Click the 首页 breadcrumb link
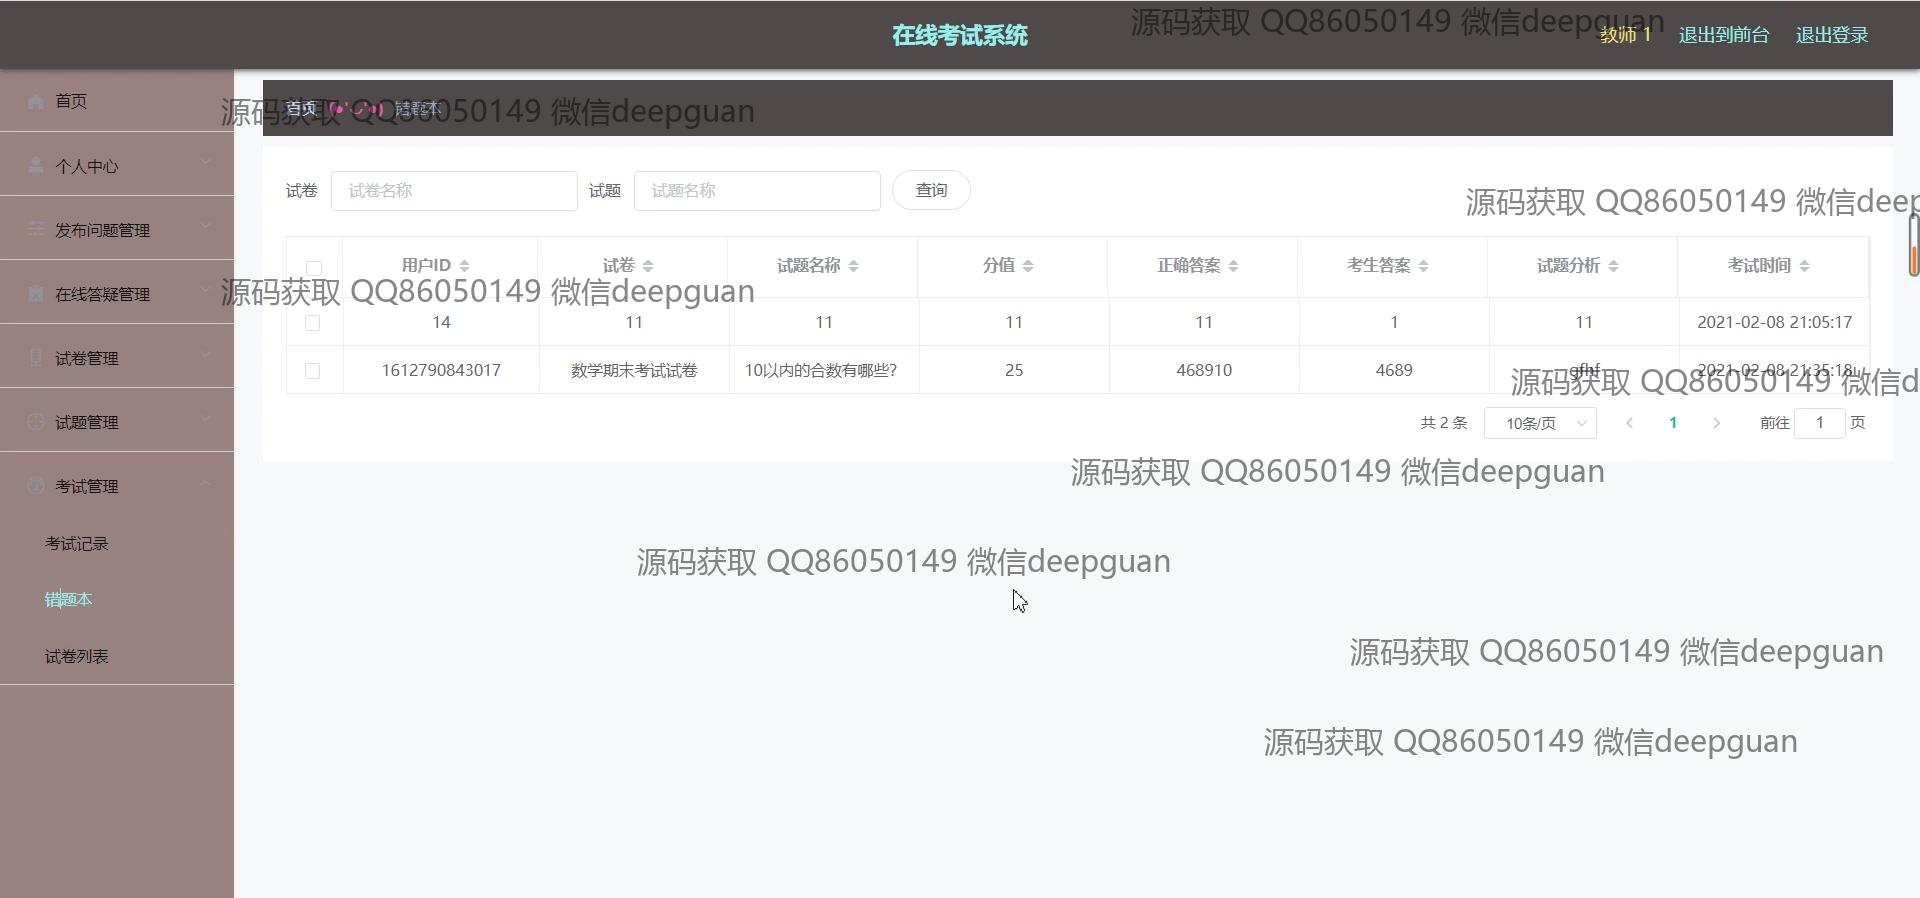The image size is (1920, 898). [301, 108]
